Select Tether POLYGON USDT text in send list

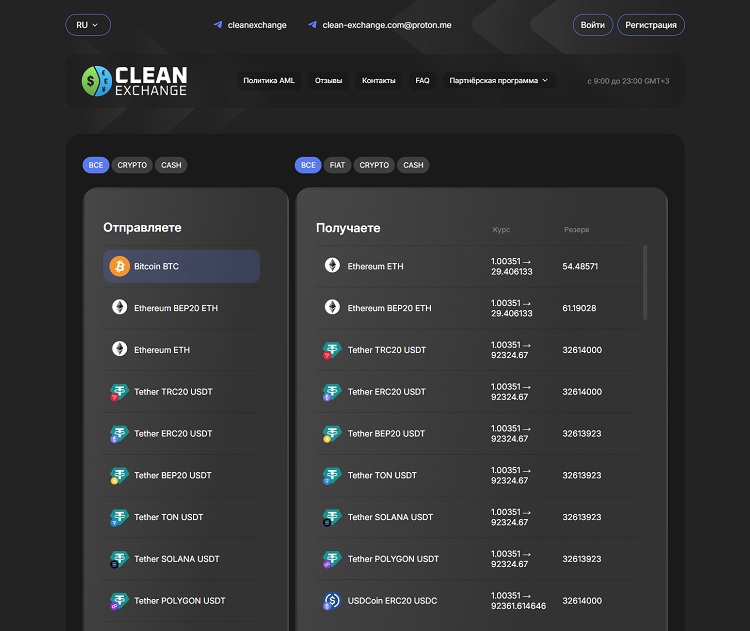click(179, 601)
